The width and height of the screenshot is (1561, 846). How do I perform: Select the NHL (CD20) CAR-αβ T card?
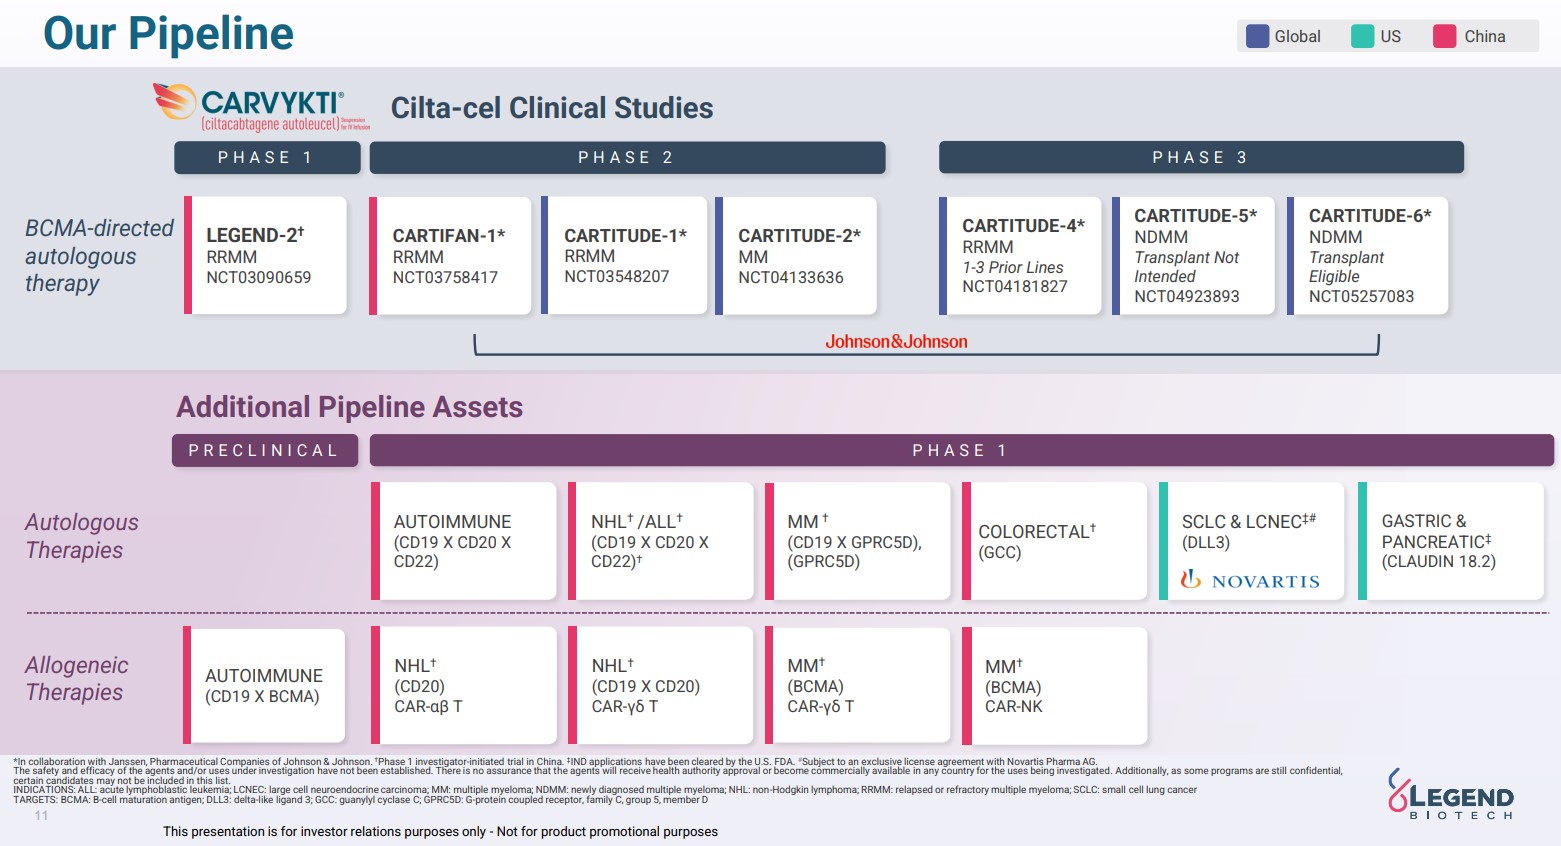463,686
